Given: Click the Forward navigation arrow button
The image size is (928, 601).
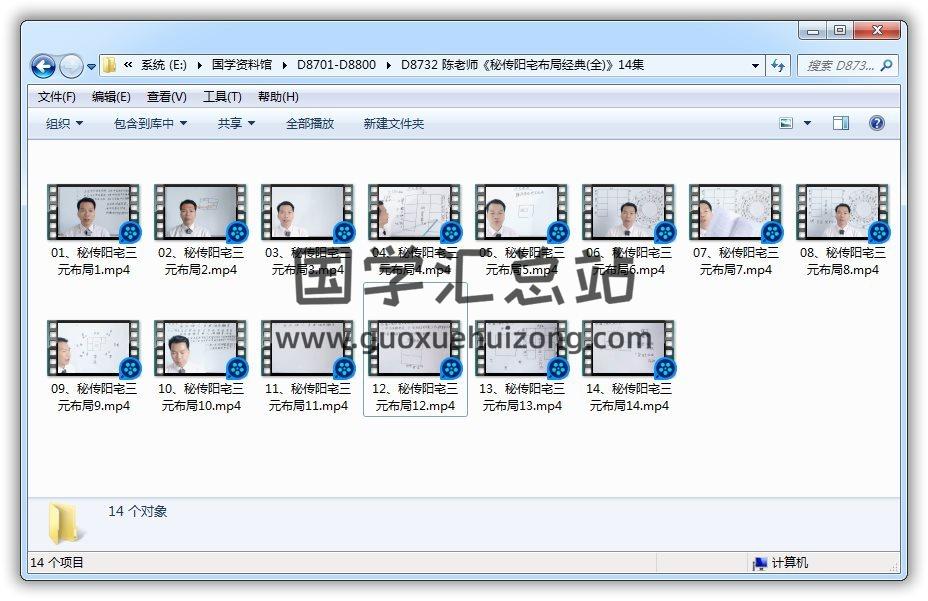Looking at the screenshot, I should coord(71,67).
